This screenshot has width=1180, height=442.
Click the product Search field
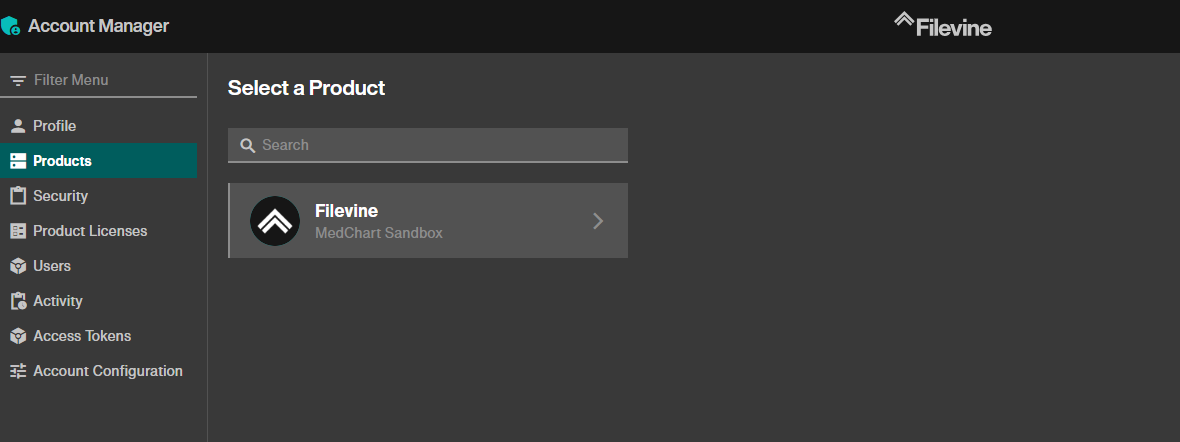coord(427,145)
